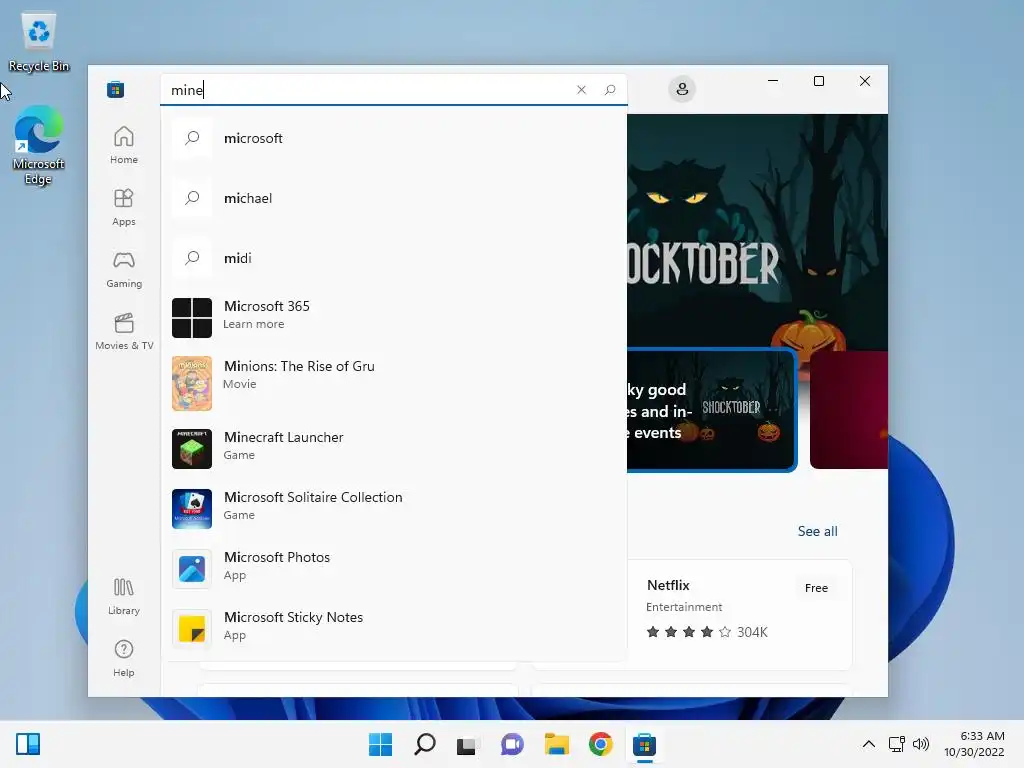
Task: Go to the Gaming section
Action: [x=123, y=269]
